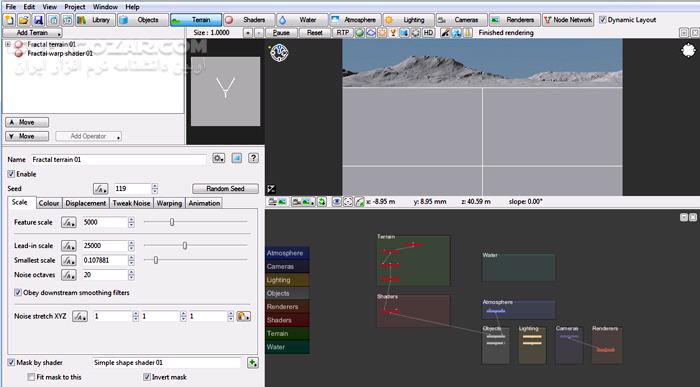Save the project with the floppy disk icon
This screenshot has height=387, width=700.
click(x=38, y=20)
